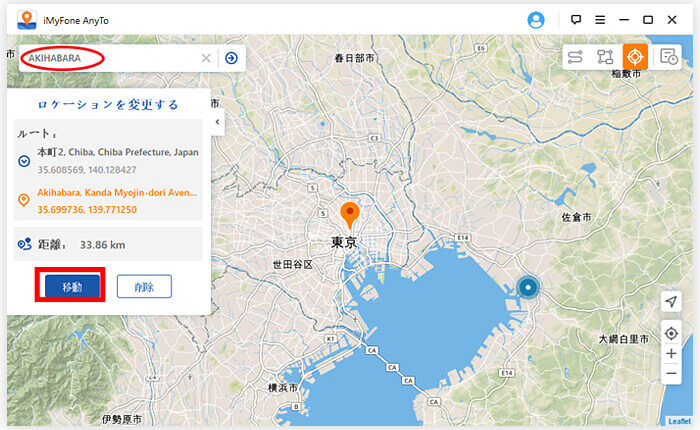The image size is (700, 430).
Task: Collapse the location side panel
Action: click(x=218, y=122)
